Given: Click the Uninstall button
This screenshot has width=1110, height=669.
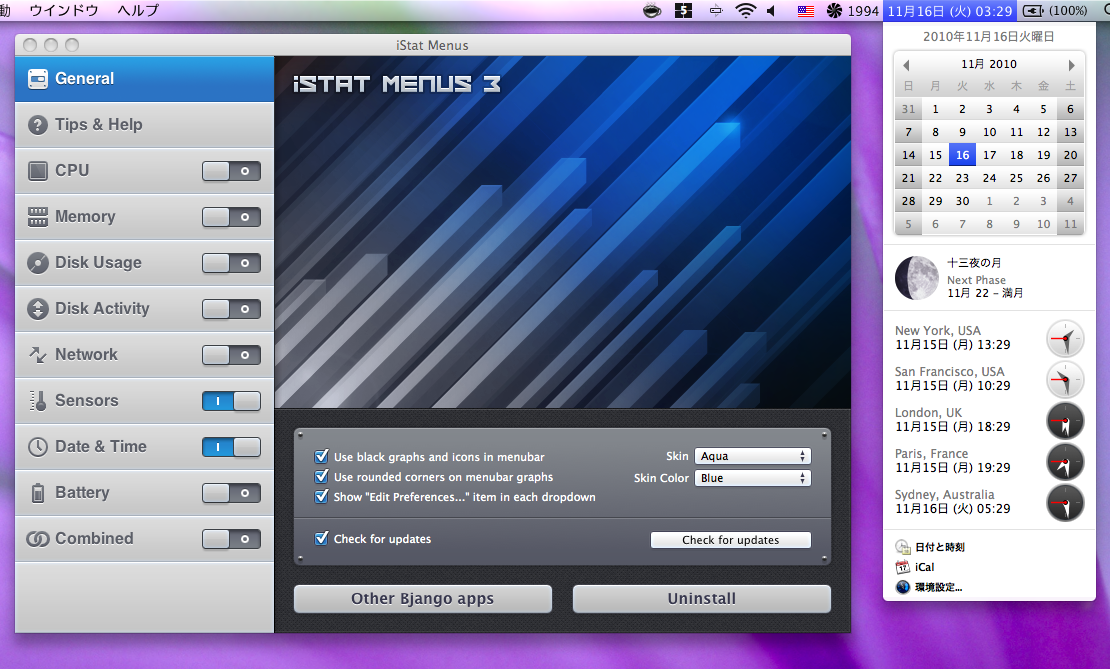Looking at the screenshot, I should point(701,599).
